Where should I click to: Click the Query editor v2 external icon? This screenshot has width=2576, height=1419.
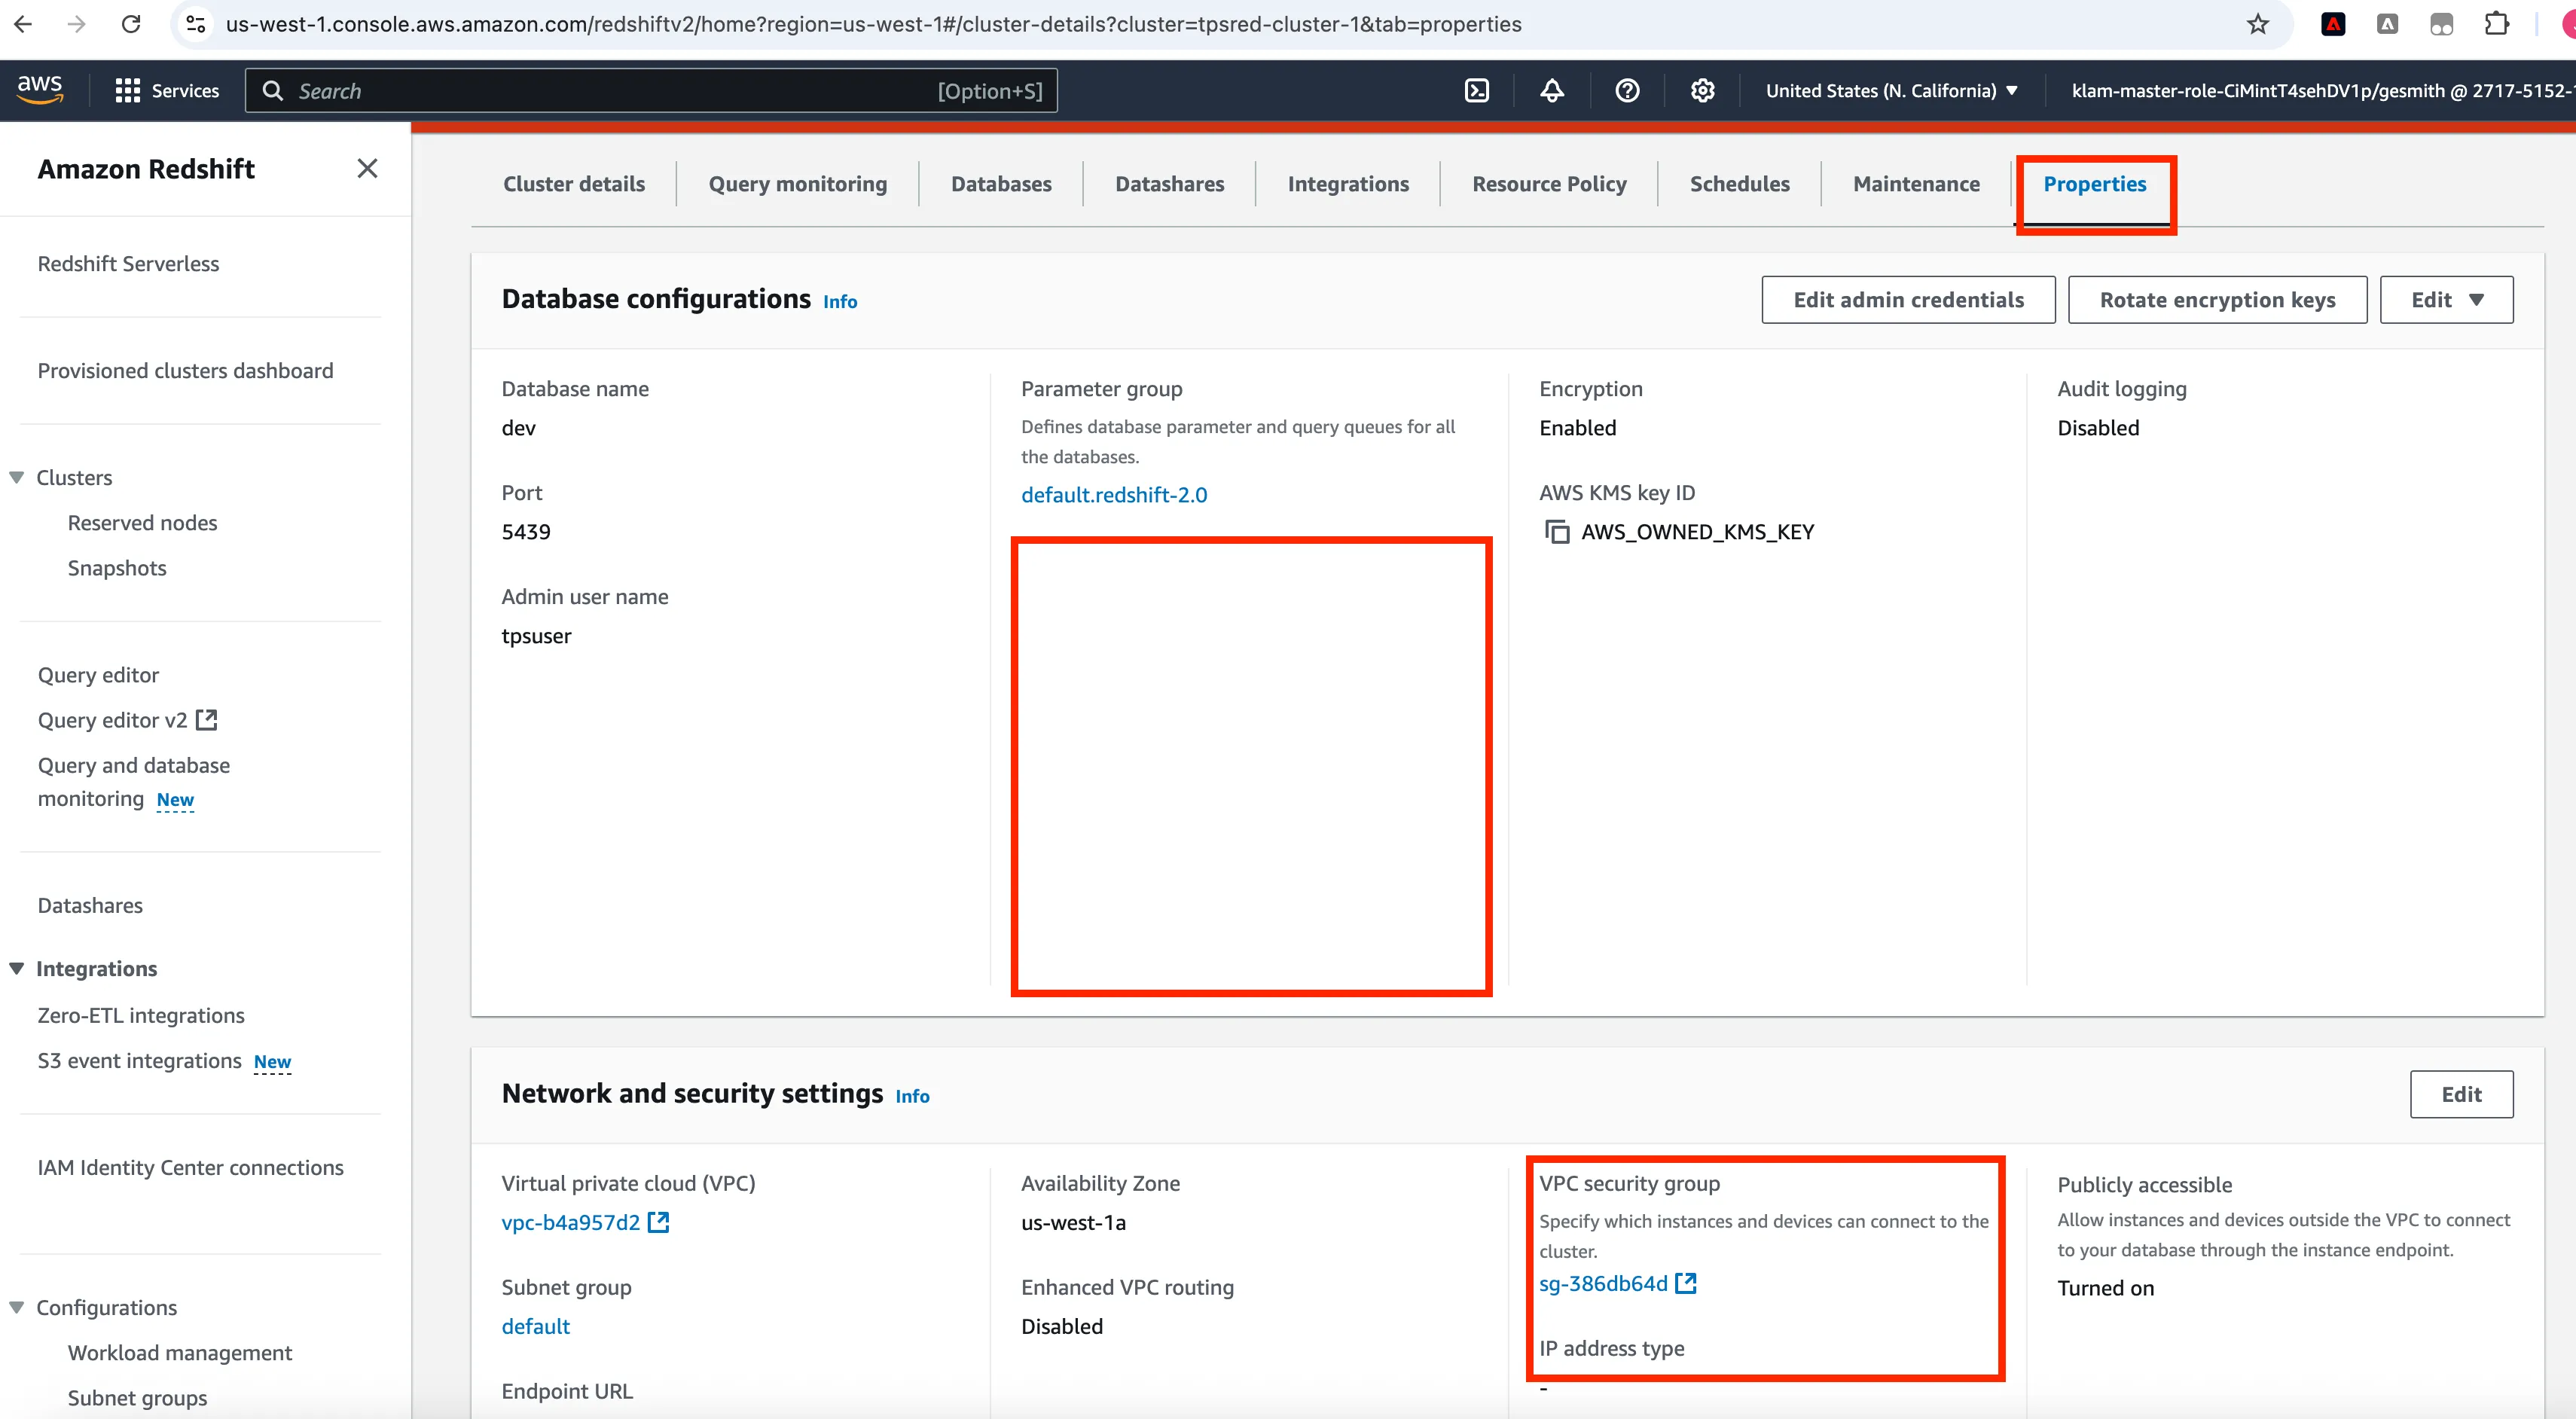pos(207,720)
